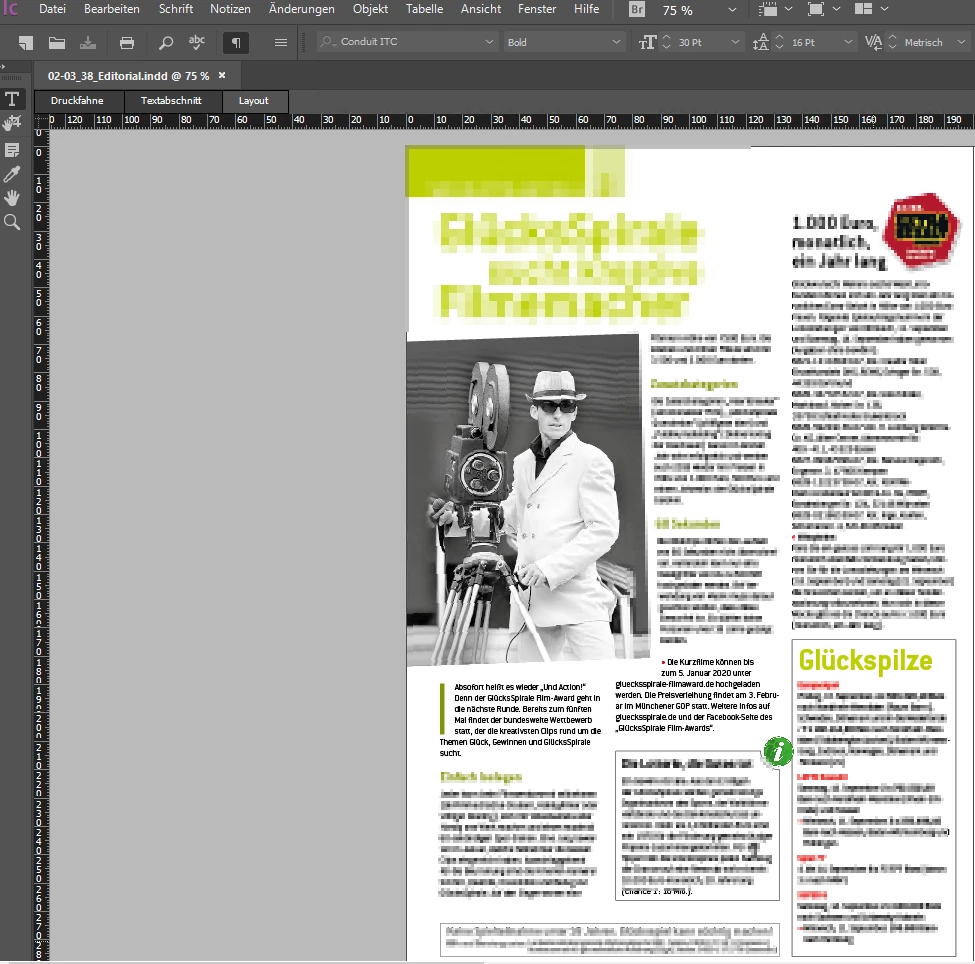Click the font size TT icon
975x964 pixels.
coord(647,42)
